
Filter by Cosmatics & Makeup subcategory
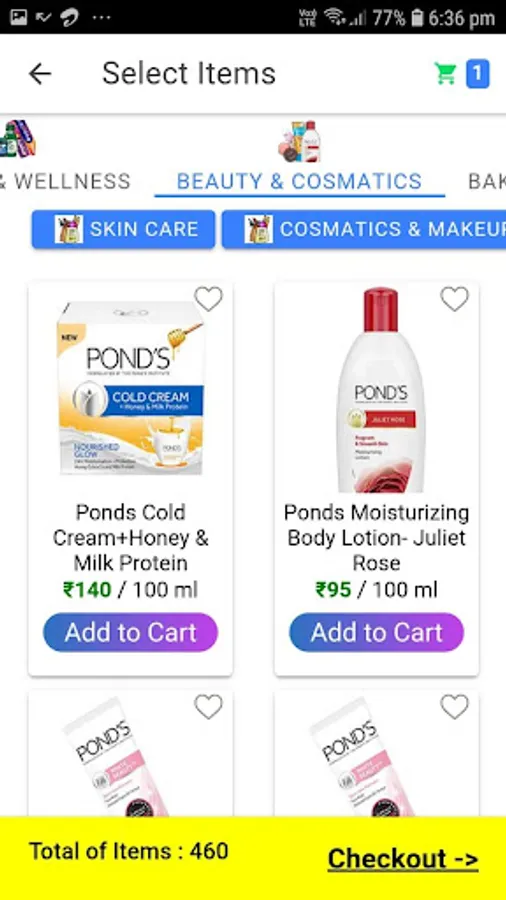(364, 229)
